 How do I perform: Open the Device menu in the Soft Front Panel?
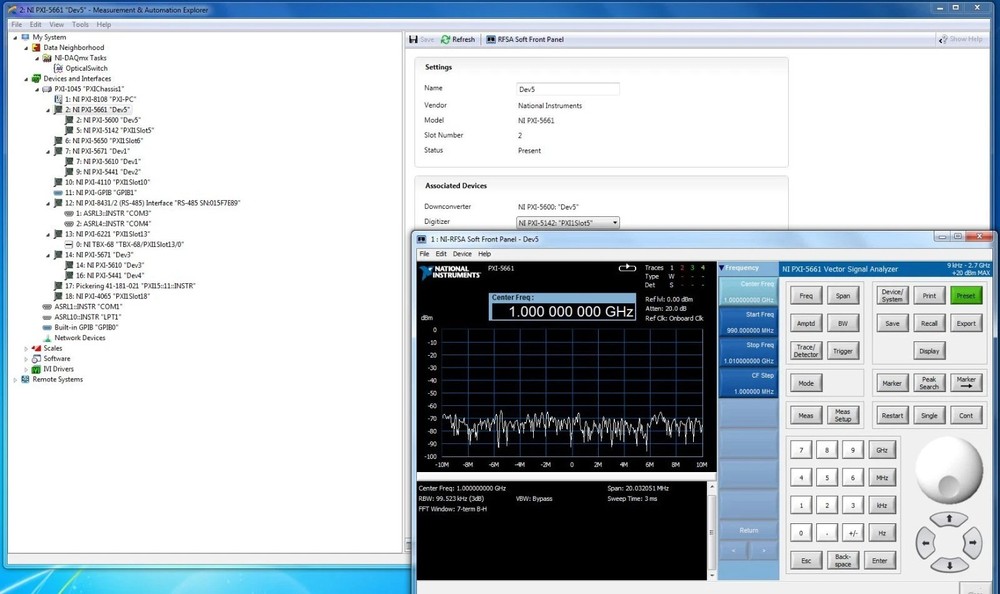pyautogui.click(x=462, y=253)
